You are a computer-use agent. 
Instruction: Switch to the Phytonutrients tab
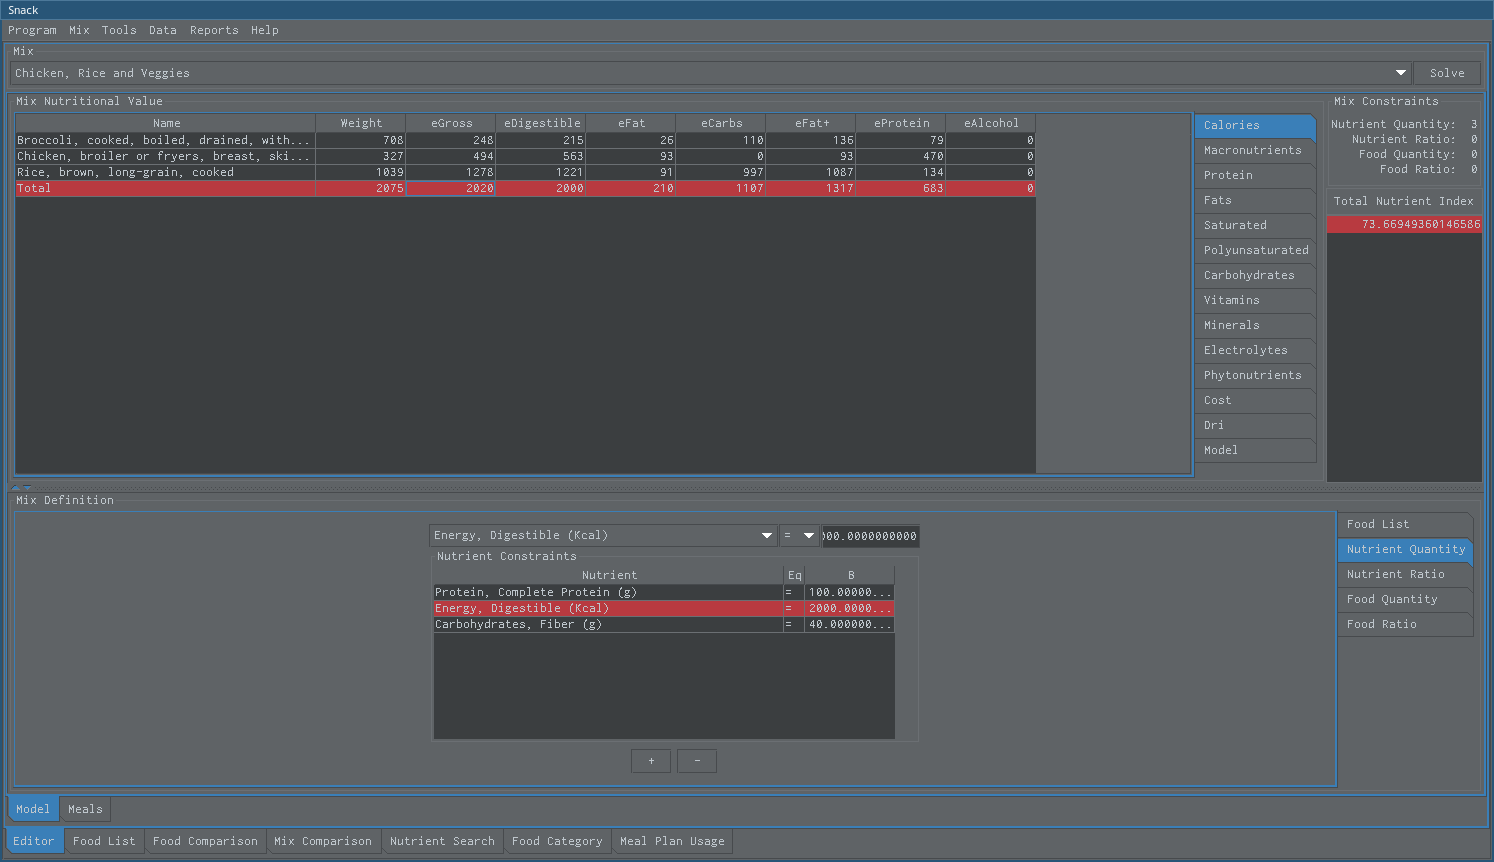(x=1255, y=375)
